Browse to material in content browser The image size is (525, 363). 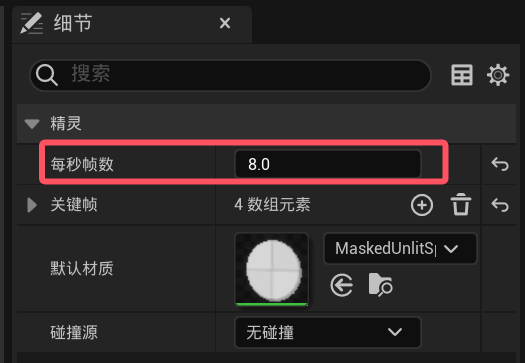(x=380, y=285)
